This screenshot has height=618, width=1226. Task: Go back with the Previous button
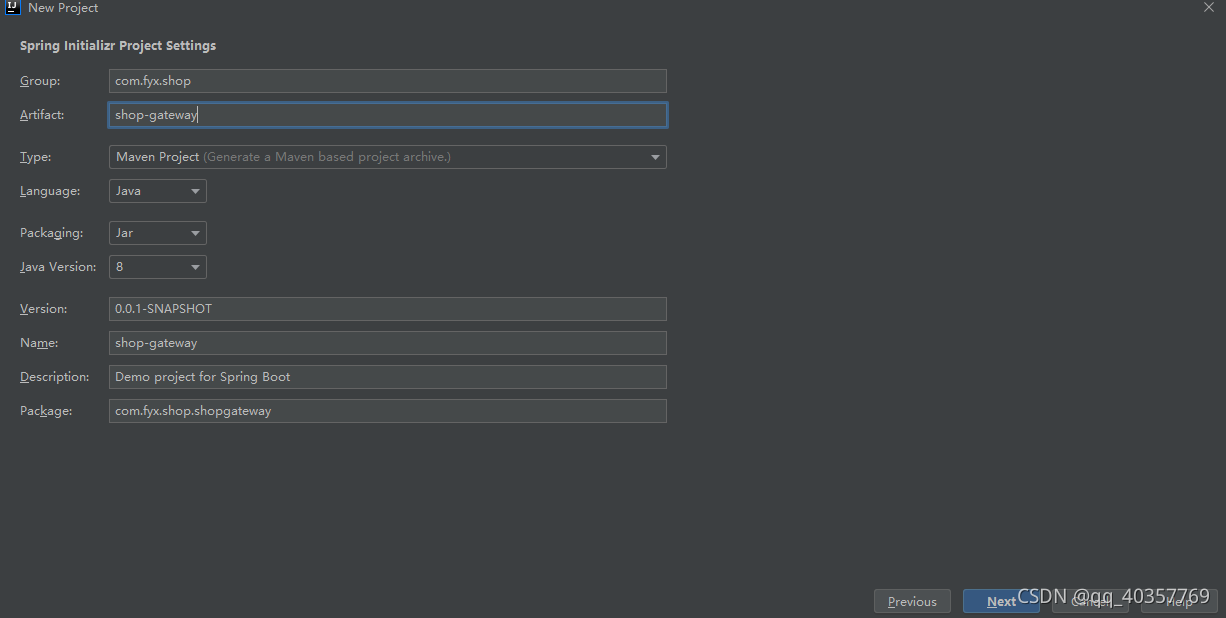[912, 601]
